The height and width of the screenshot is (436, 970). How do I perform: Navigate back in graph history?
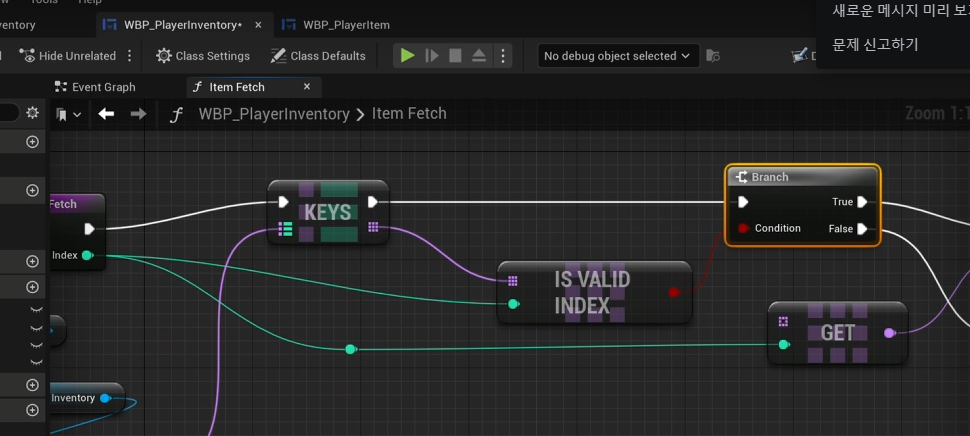[106, 114]
